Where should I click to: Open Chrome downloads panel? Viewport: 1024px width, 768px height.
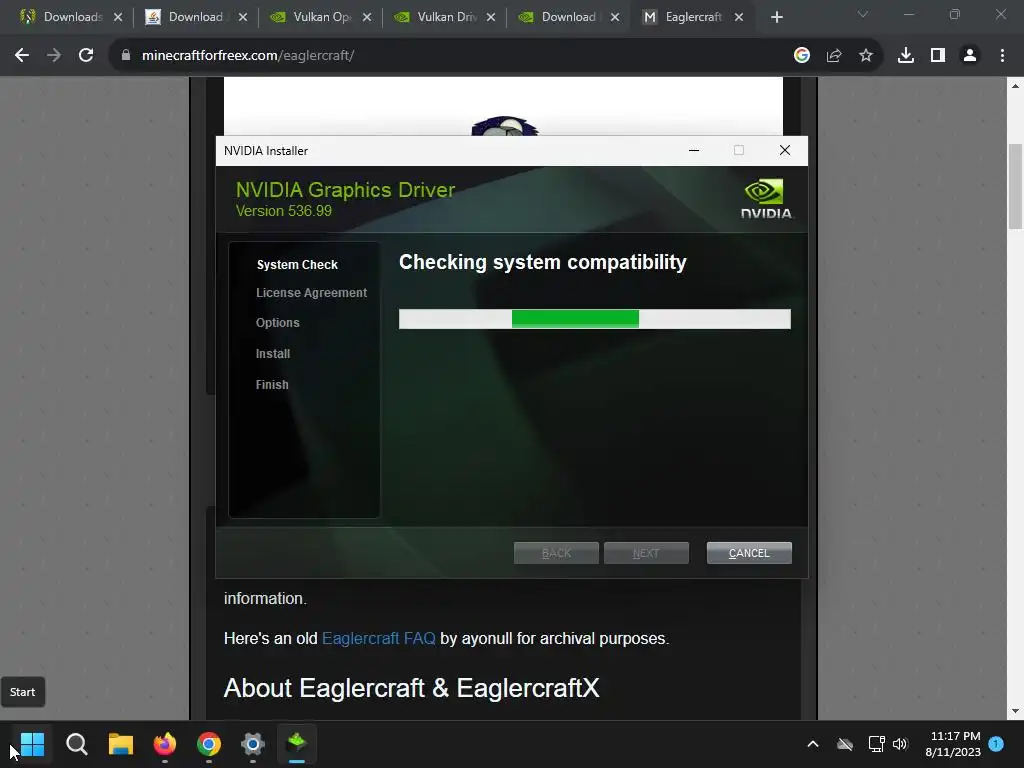coord(906,56)
